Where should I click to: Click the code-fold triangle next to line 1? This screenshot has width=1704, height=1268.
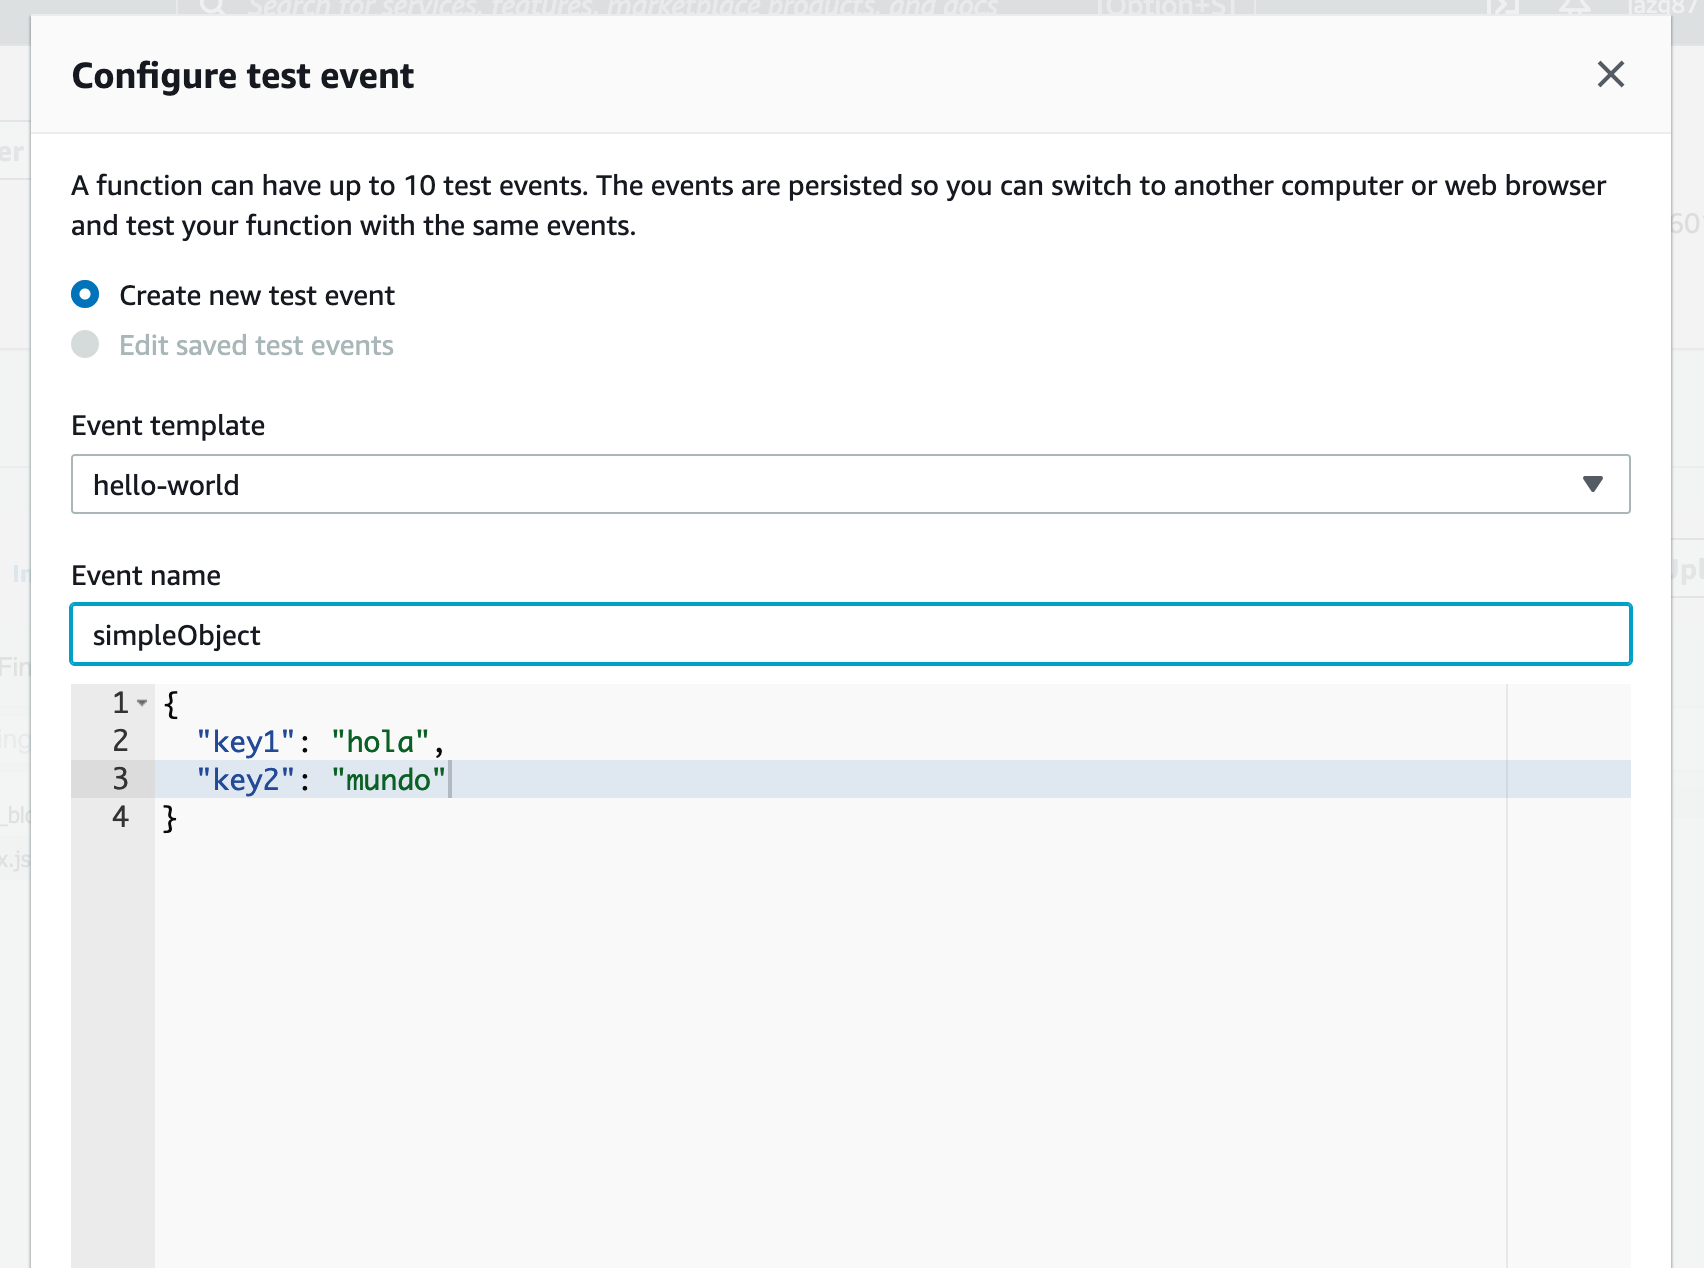[x=141, y=703]
